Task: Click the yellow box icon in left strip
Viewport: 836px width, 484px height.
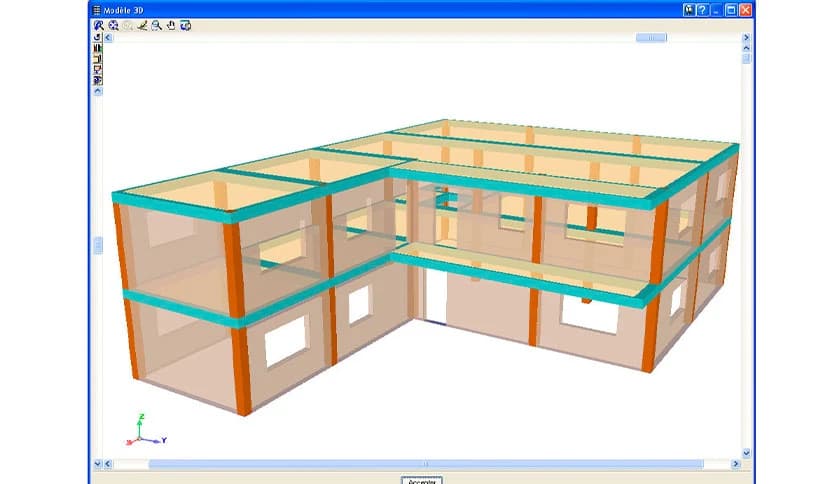Action: click(98, 59)
